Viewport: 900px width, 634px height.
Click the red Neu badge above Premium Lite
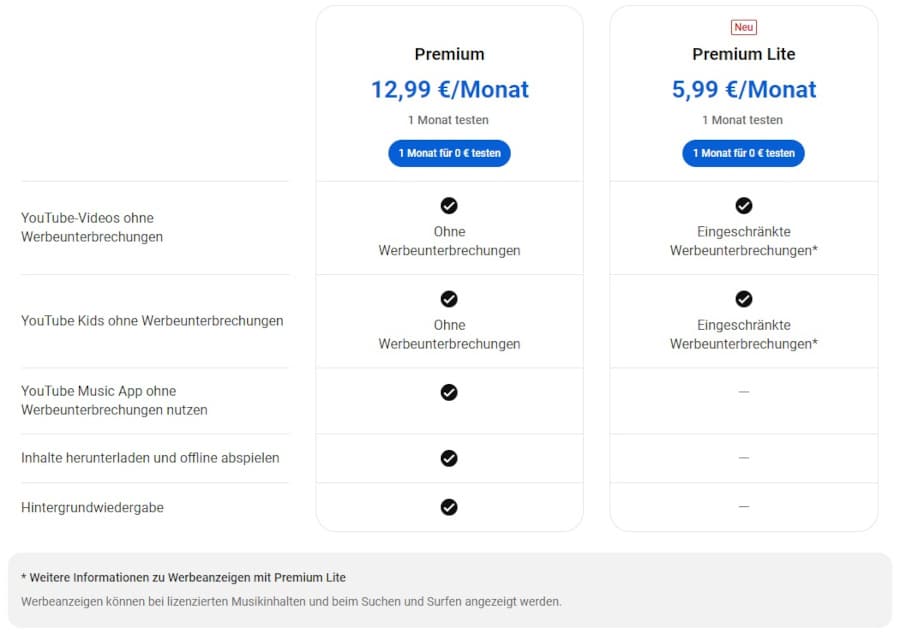pos(743,27)
